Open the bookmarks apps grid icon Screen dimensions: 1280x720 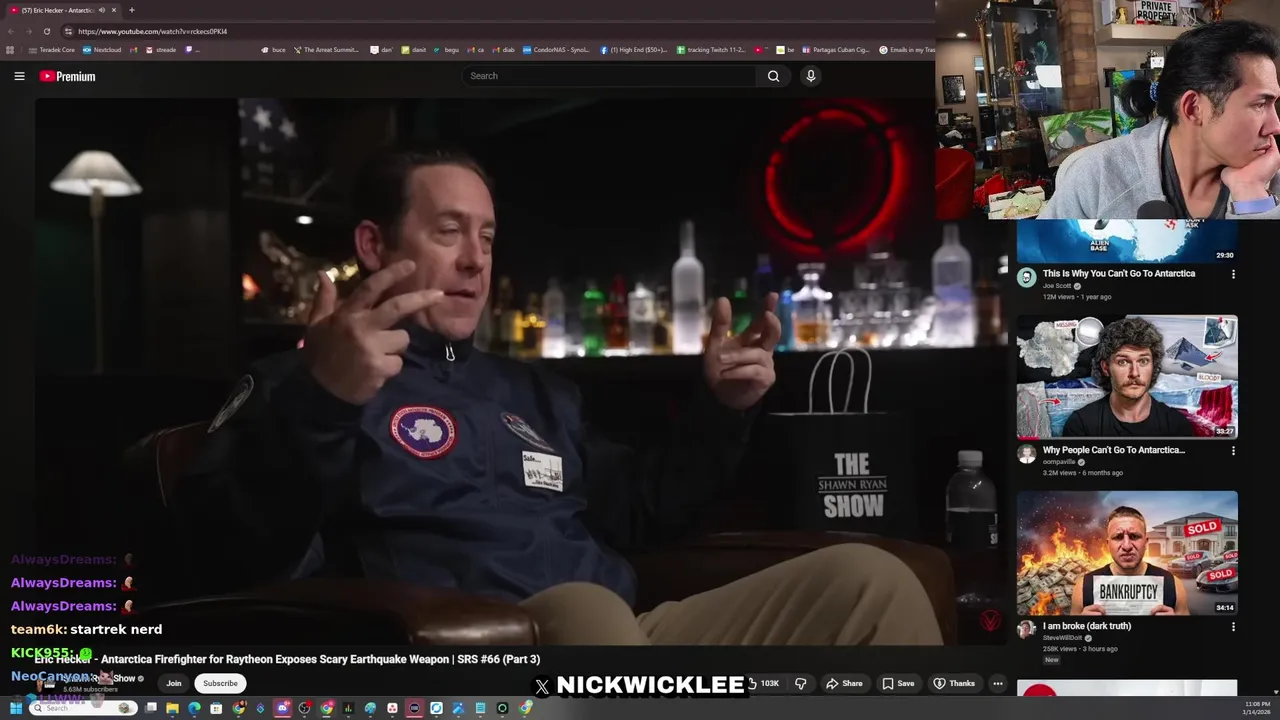coord(10,50)
